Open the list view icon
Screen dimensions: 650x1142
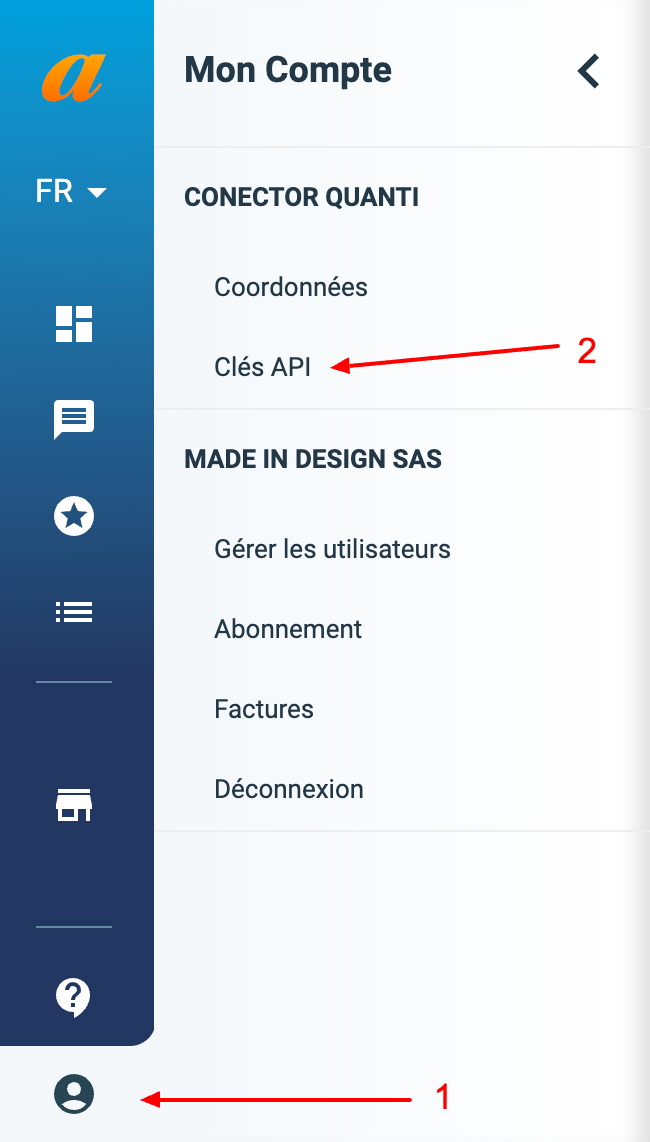tap(73, 611)
